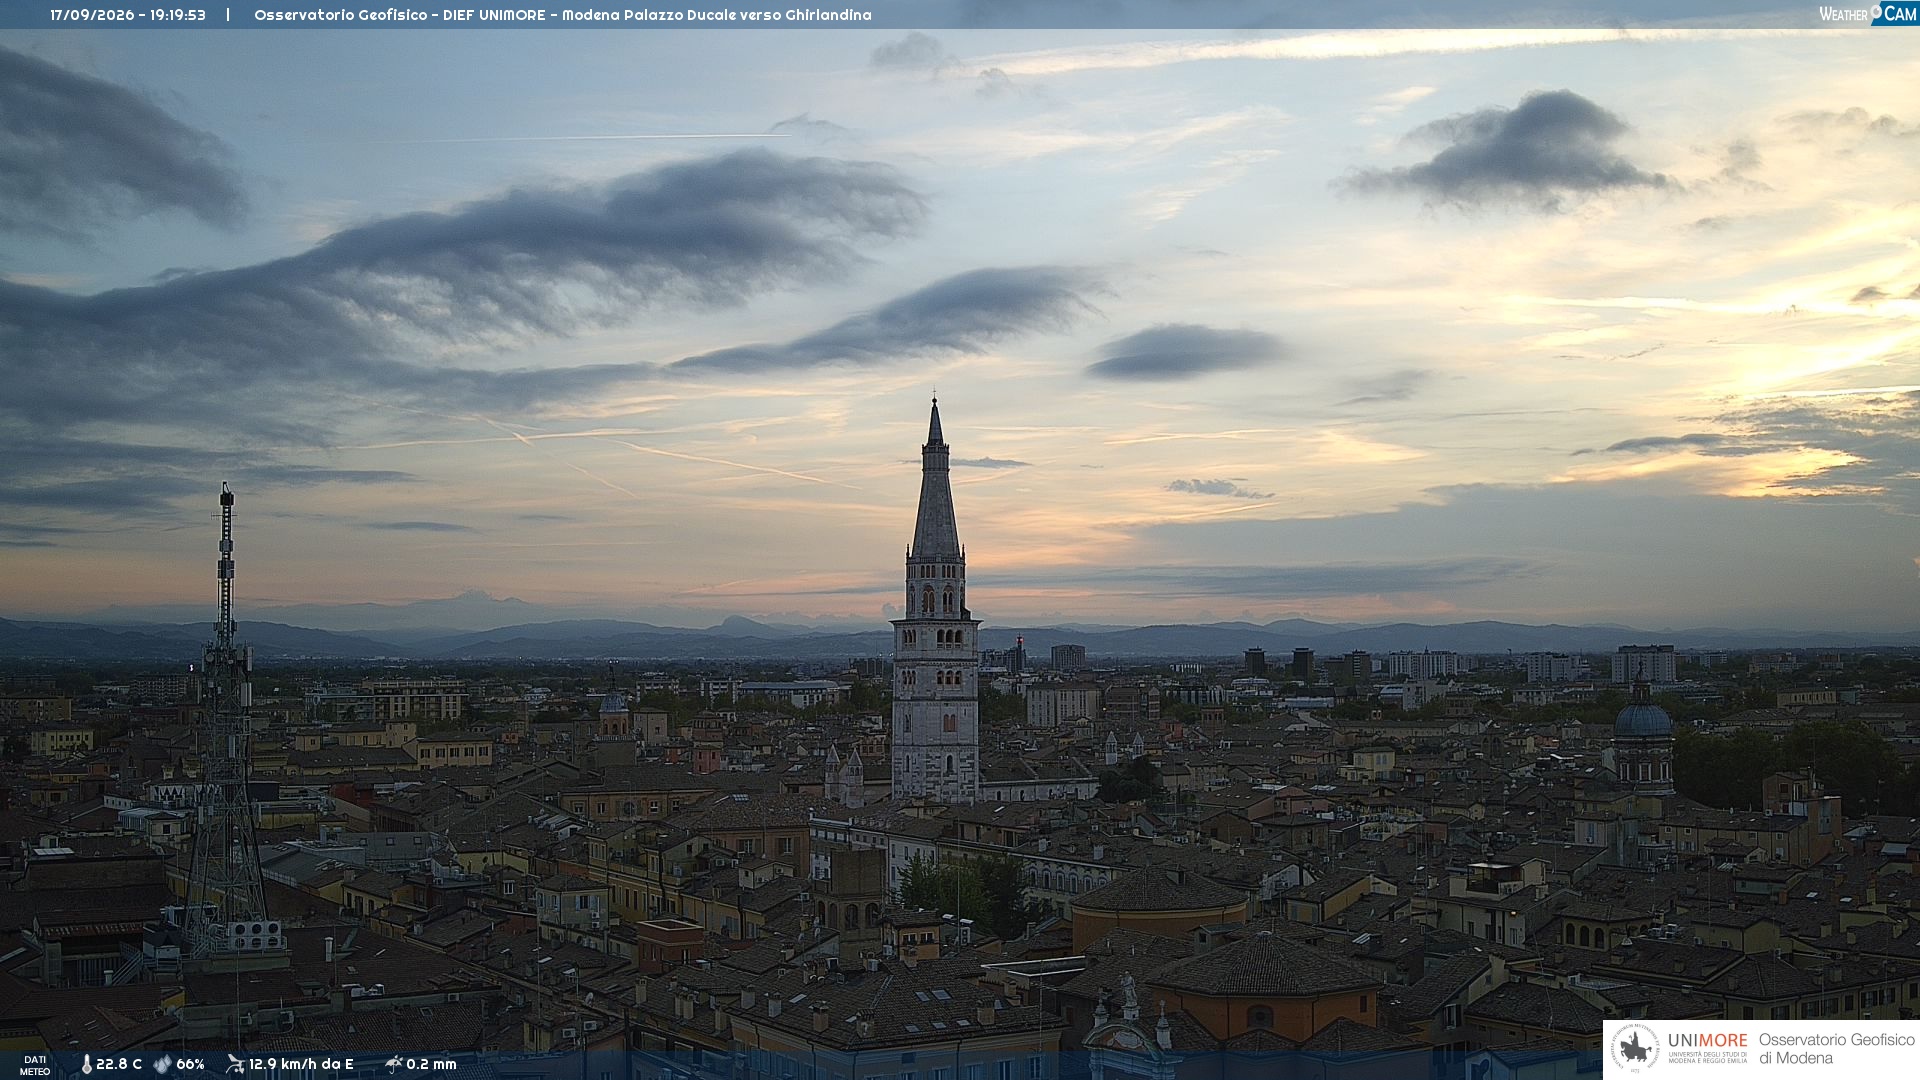Screen dimensions: 1920x1080
Task: Click the 22.8 C temperature reading
Action: tap(119, 1064)
